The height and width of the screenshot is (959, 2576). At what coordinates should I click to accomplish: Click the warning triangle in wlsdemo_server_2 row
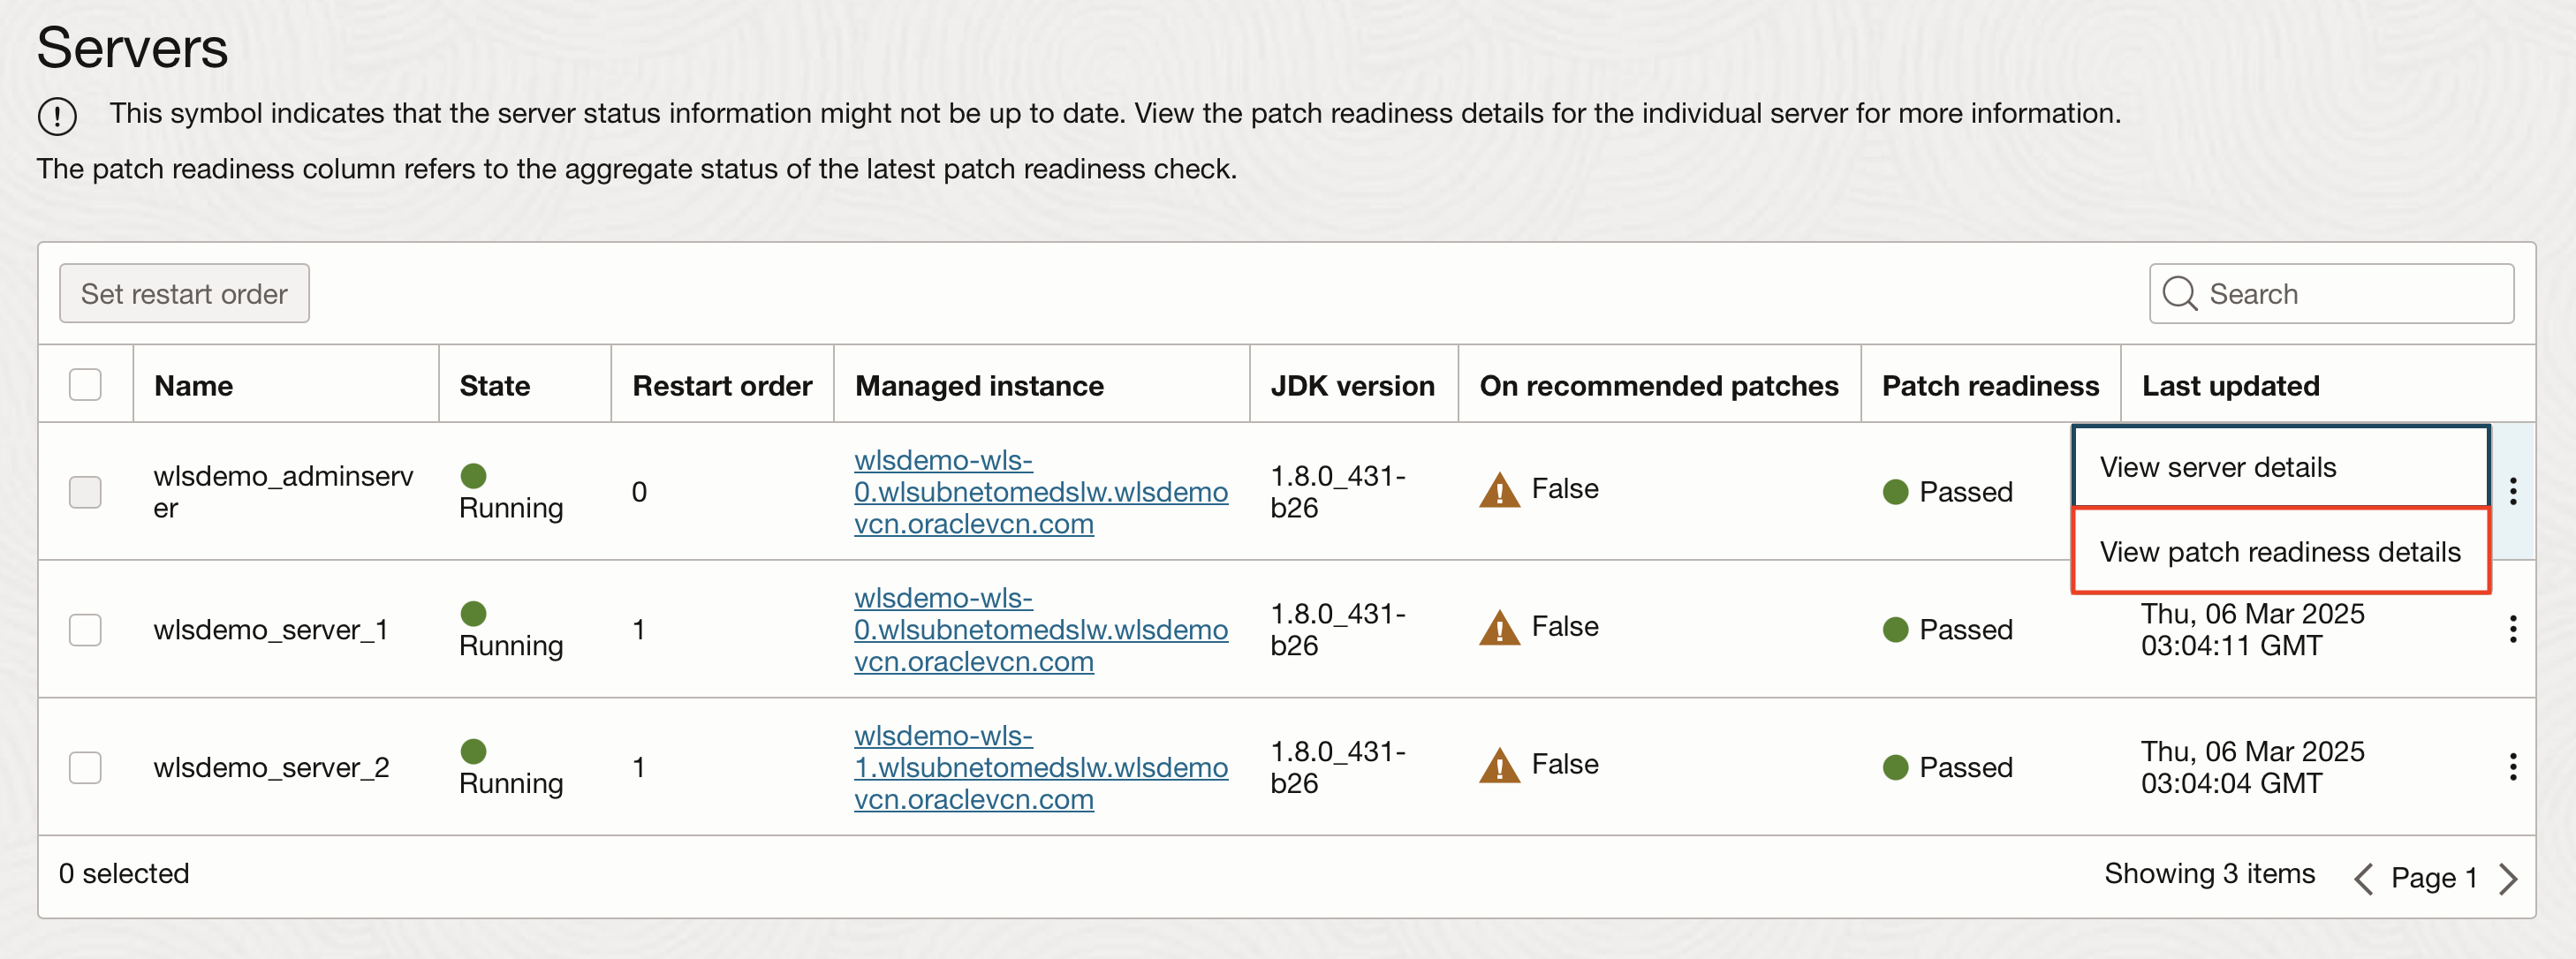pyautogui.click(x=1499, y=764)
